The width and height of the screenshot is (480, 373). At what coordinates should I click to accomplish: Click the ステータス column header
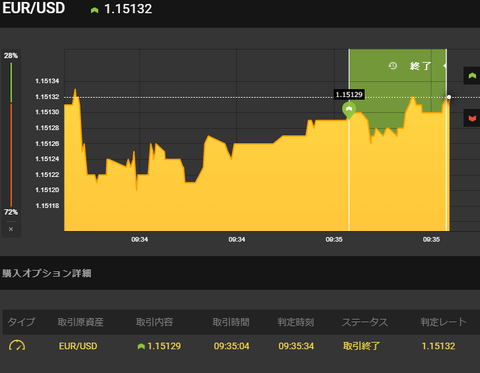coord(365,322)
